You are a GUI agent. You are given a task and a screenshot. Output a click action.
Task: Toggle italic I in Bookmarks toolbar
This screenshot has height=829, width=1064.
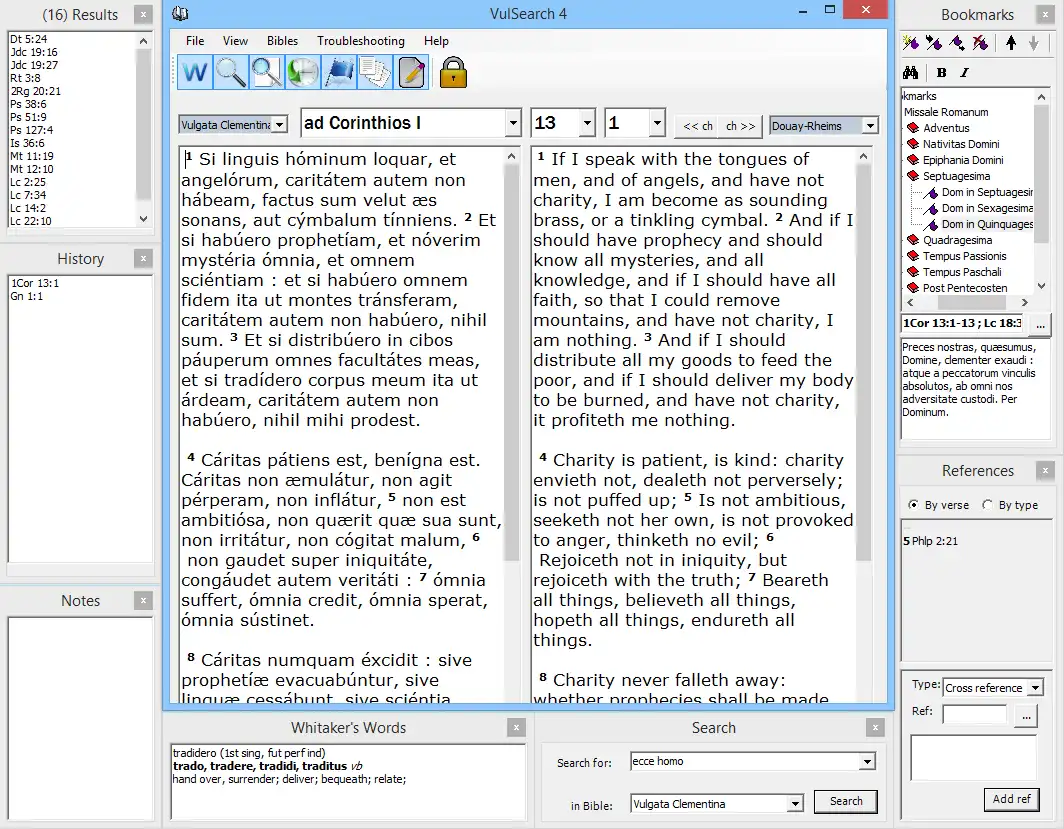(x=964, y=72)
